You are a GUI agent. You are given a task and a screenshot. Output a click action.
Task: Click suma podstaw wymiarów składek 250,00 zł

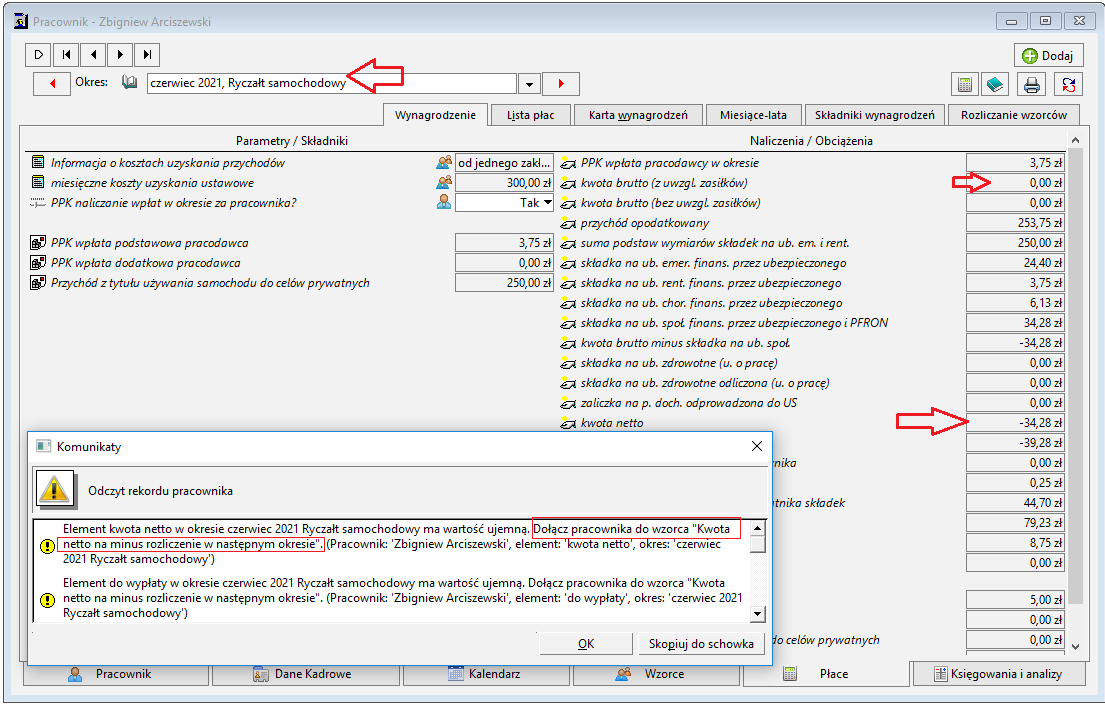pos(1015,243)
